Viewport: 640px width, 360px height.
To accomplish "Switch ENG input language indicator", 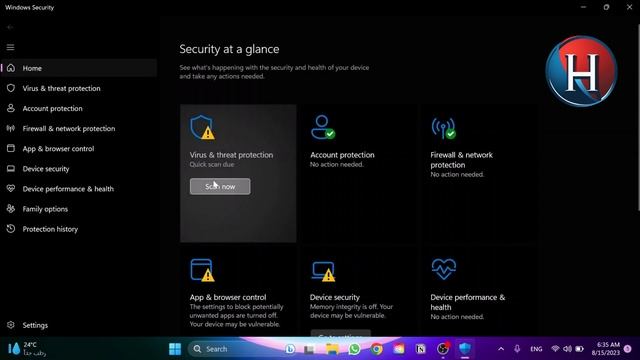I will tap(536, 349).
